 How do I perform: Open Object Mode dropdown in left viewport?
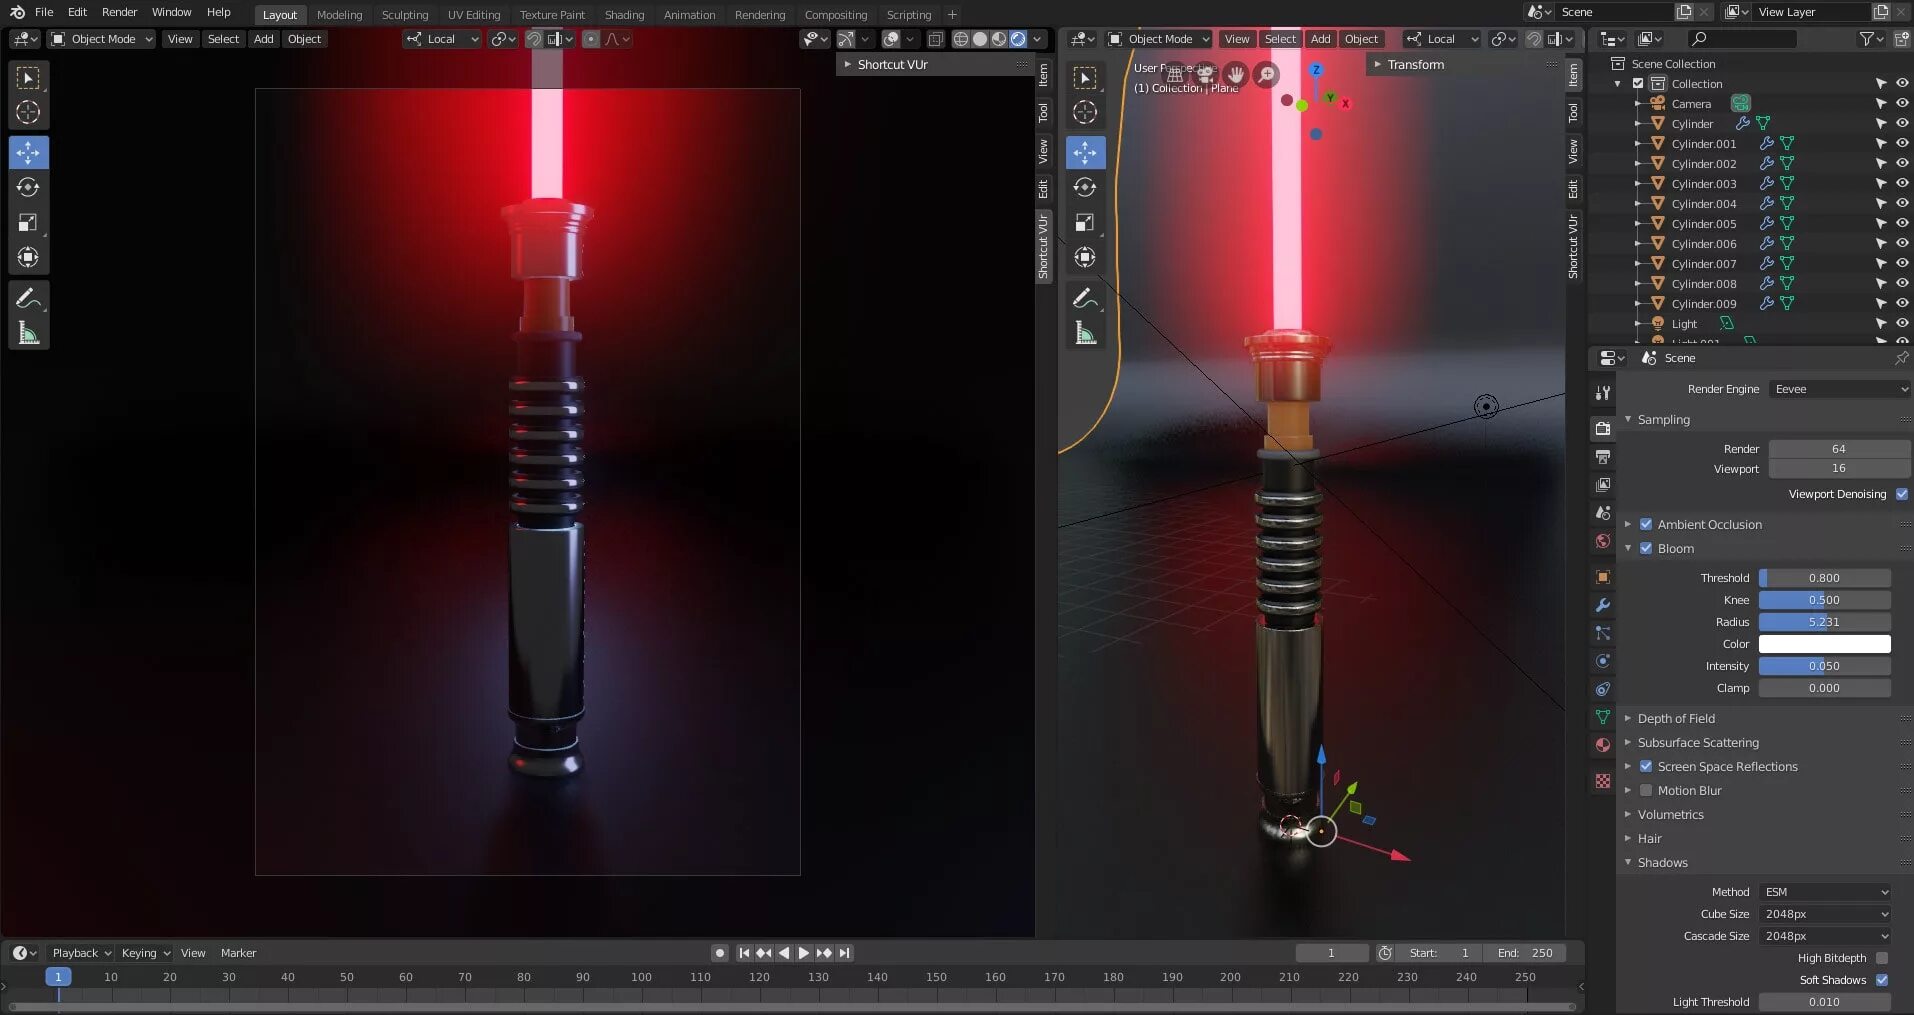(x=102, y=39)
